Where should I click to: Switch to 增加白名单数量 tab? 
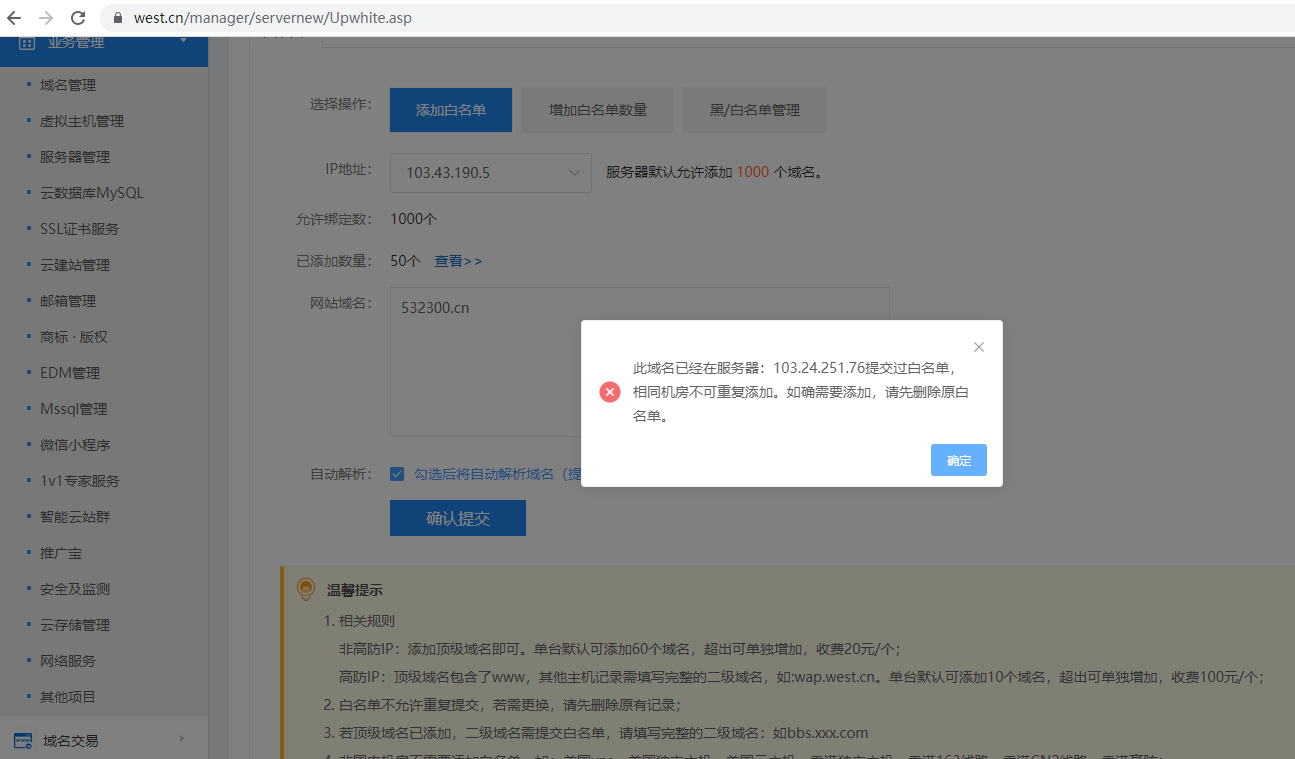pyautogui.click(x=597, y=110)
